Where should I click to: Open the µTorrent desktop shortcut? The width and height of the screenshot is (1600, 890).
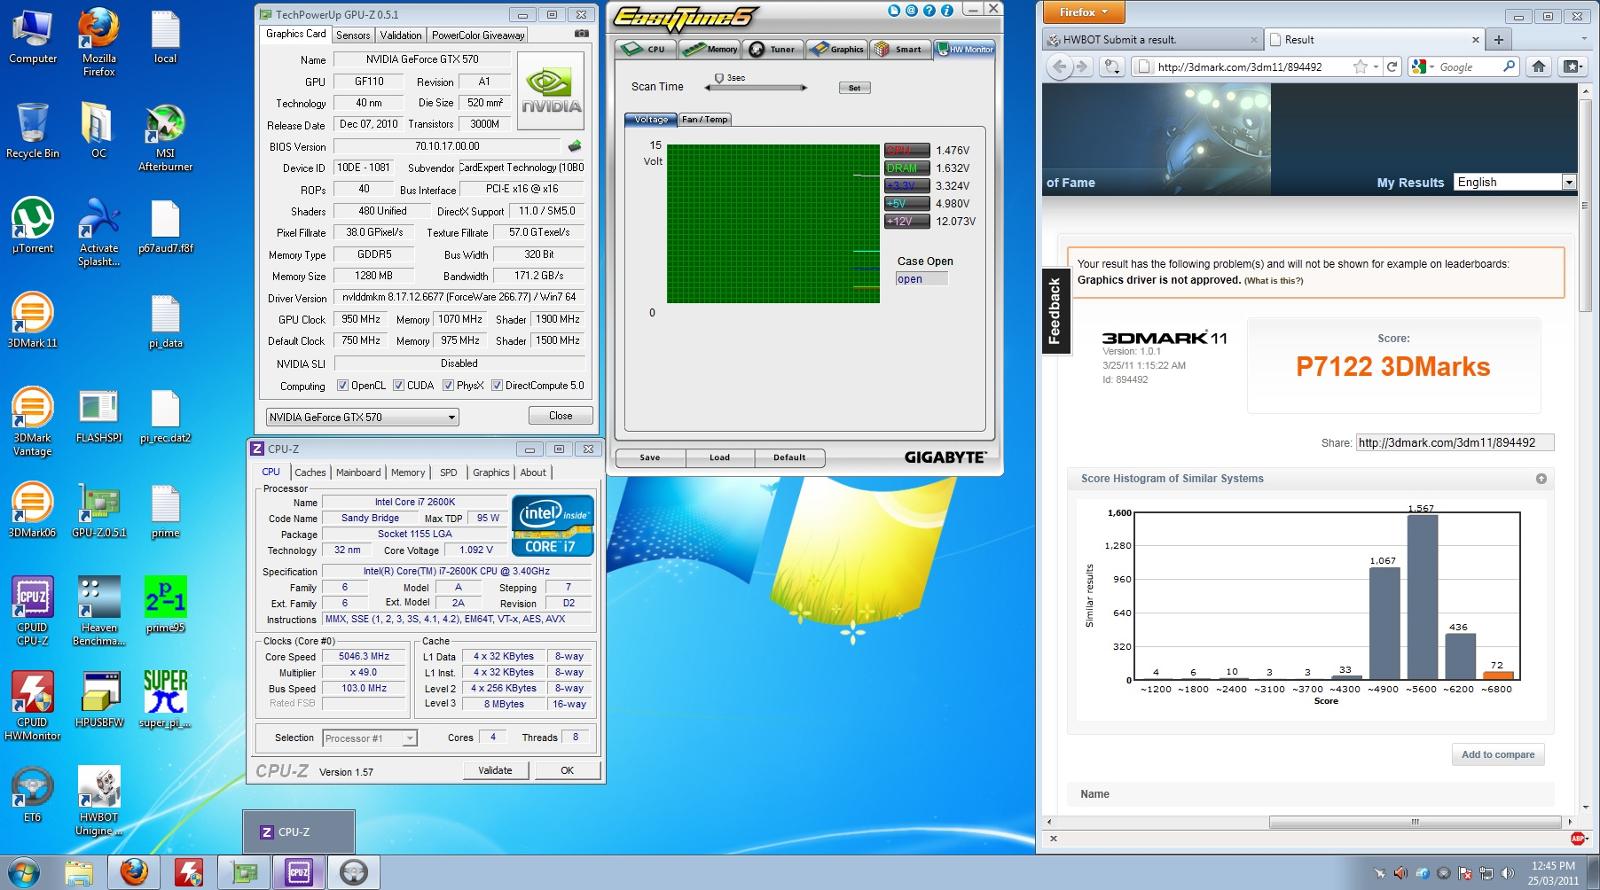[32, 225]
